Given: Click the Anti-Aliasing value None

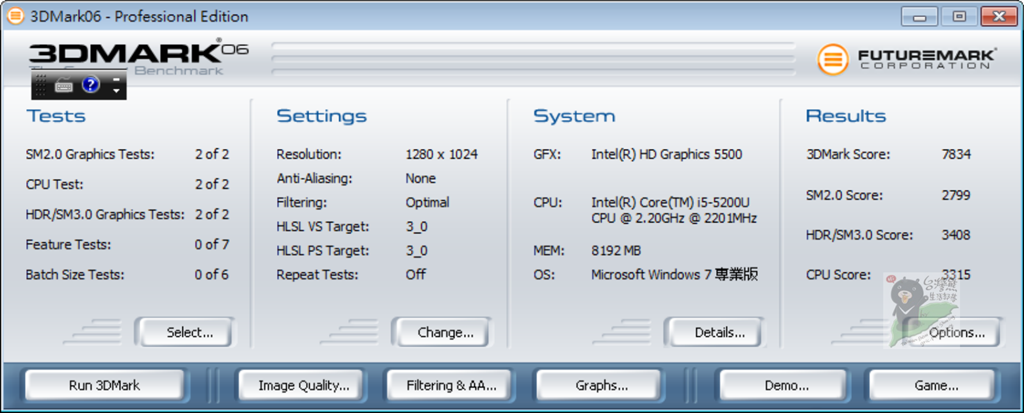Looking at the screenshot, I should click(x=421, y=178).
